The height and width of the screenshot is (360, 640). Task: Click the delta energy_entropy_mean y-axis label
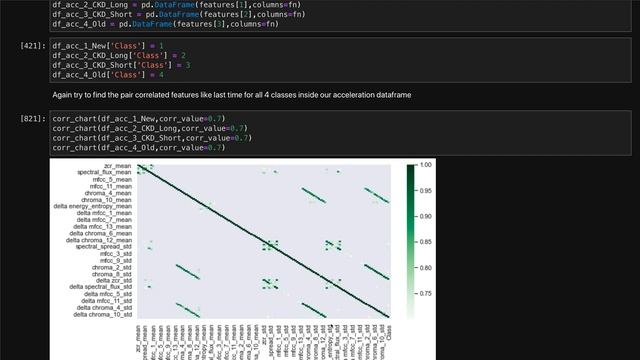click(93, 206)
